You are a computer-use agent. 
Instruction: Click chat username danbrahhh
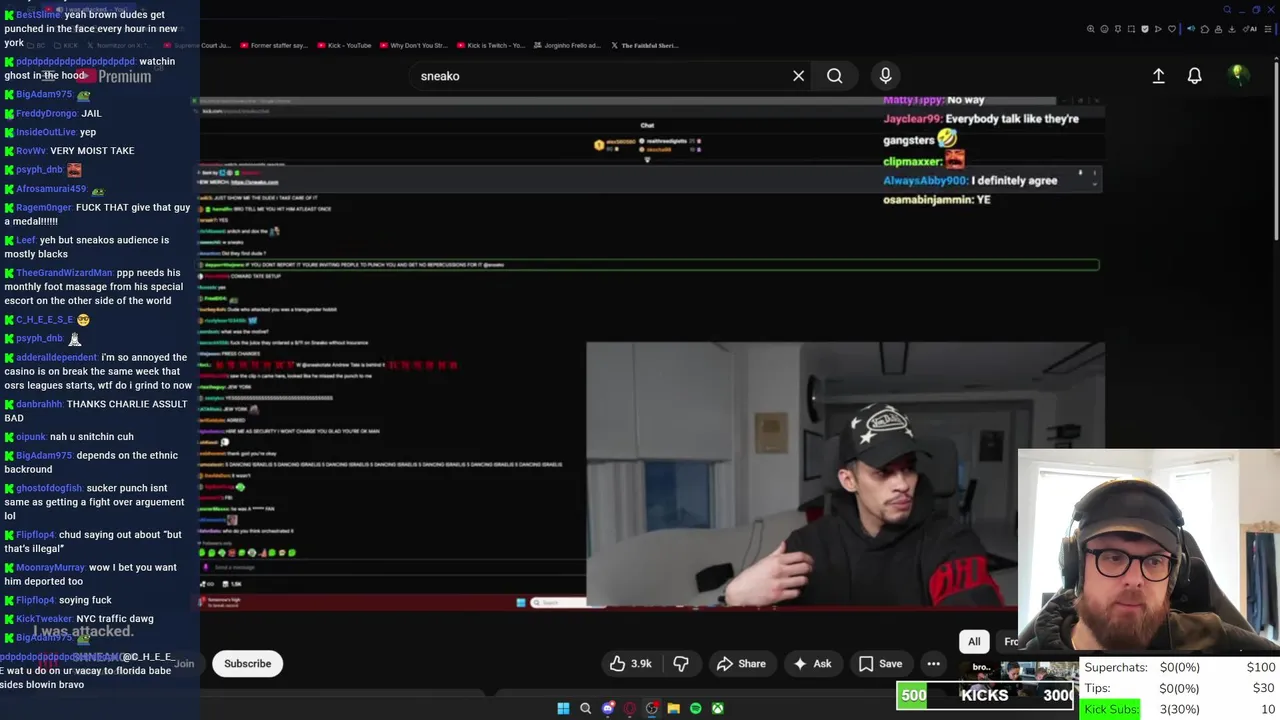[39, 404]
